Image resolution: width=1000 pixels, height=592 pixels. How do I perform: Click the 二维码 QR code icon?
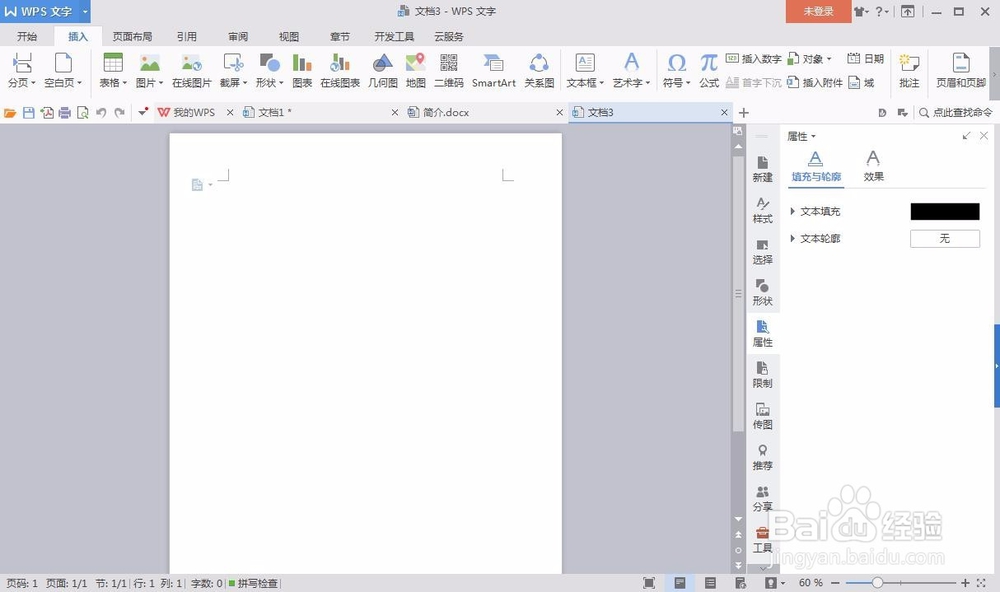448,64
